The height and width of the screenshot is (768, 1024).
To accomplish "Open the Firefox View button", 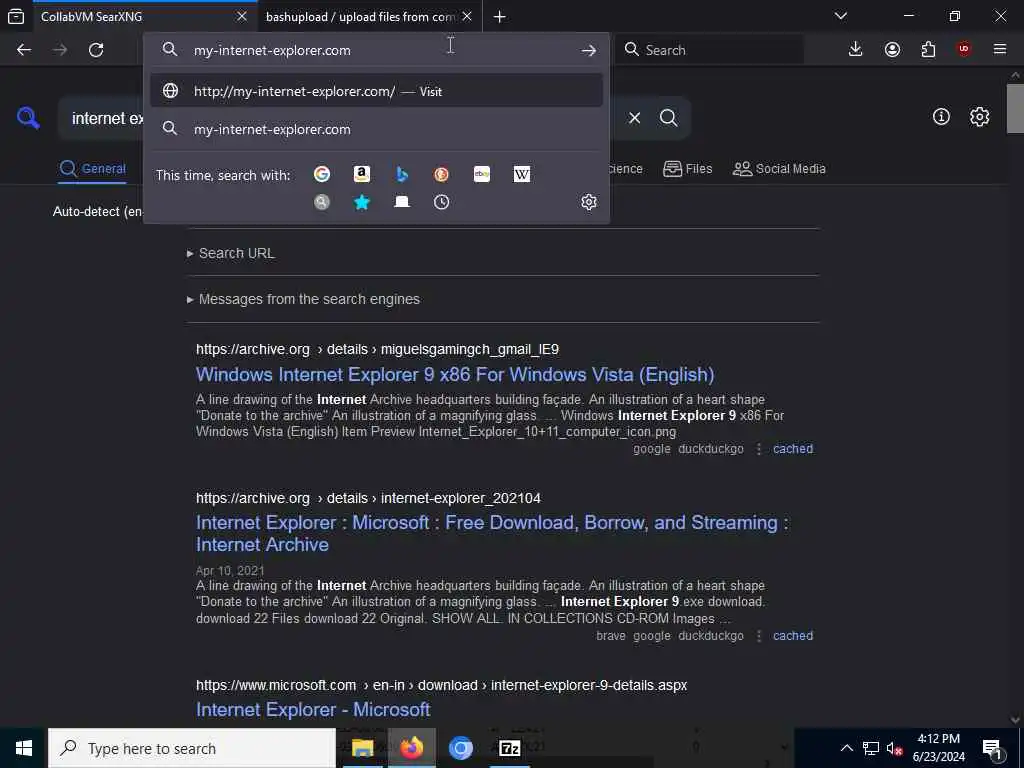I will click(16, 16).
